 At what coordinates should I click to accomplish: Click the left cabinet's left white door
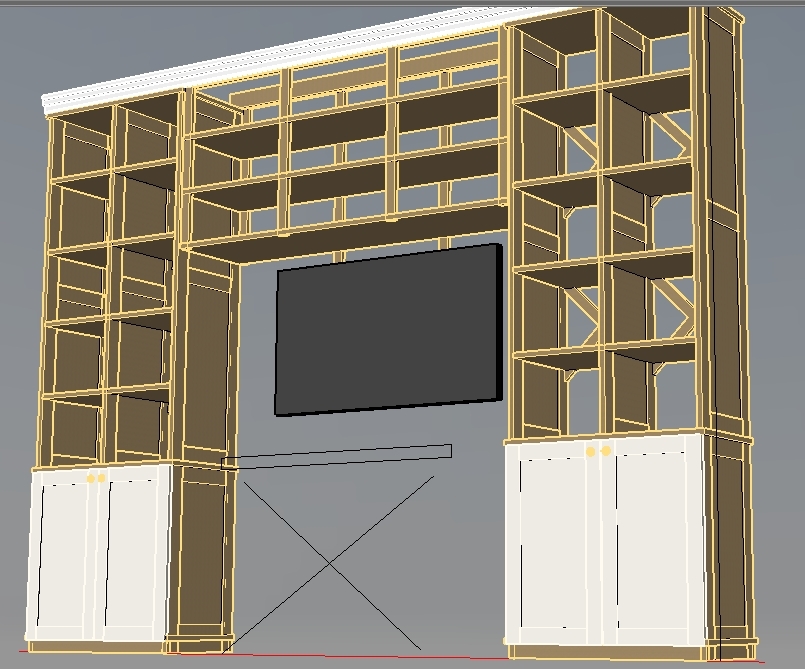[x=64, y=555]
